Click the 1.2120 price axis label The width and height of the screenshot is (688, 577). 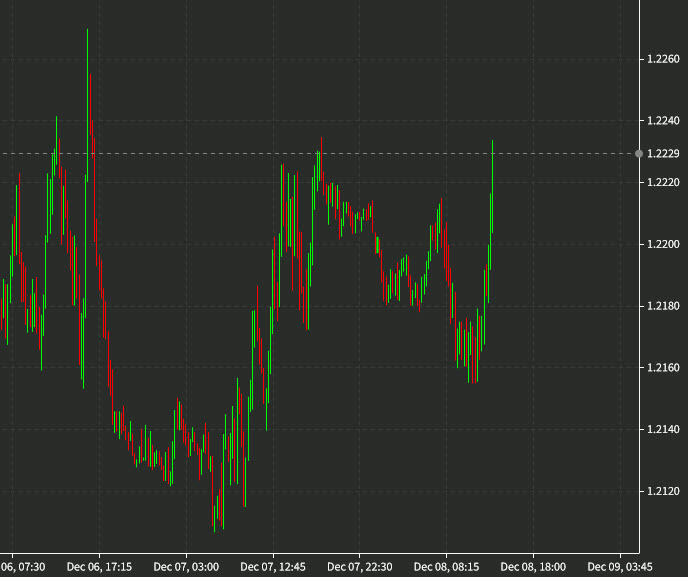(663, 491)
